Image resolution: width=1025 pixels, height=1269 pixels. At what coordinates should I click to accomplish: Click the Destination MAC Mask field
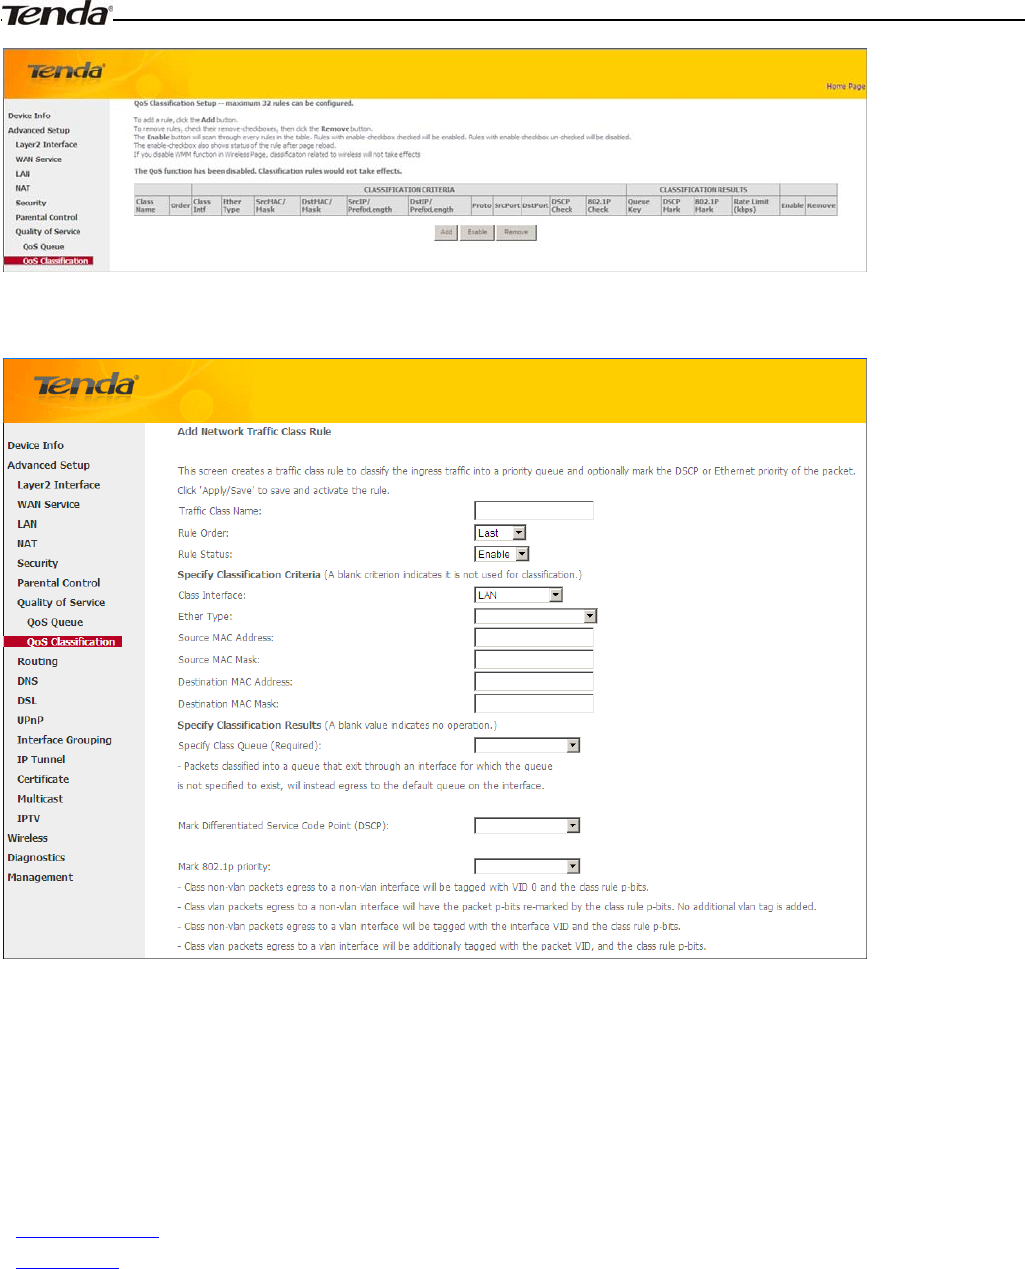(534, 704)
